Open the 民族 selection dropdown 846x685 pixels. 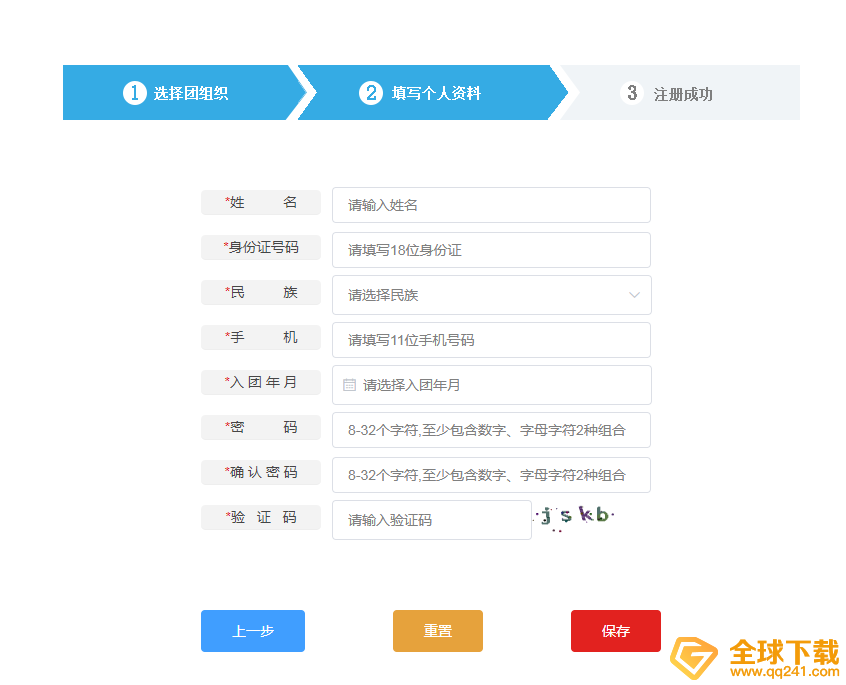[x=491, y=295]
